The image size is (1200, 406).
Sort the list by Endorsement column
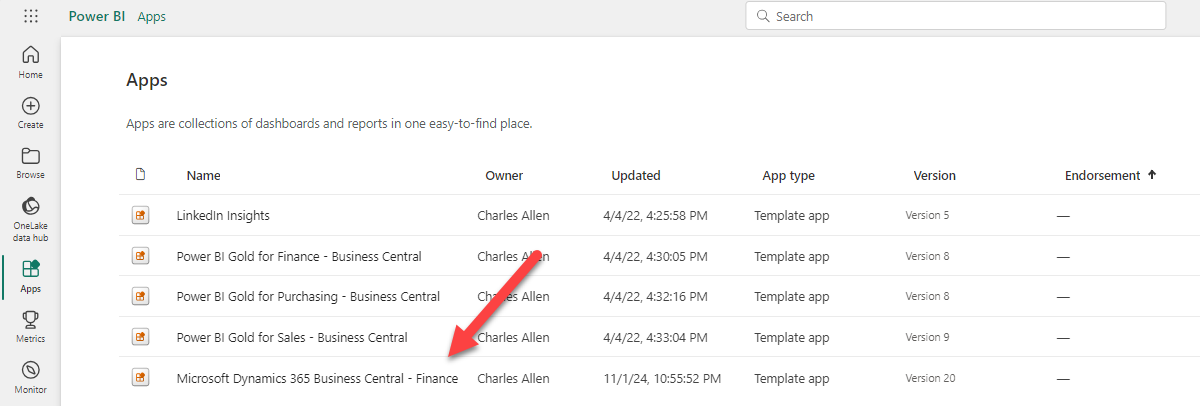[1102, 175]
